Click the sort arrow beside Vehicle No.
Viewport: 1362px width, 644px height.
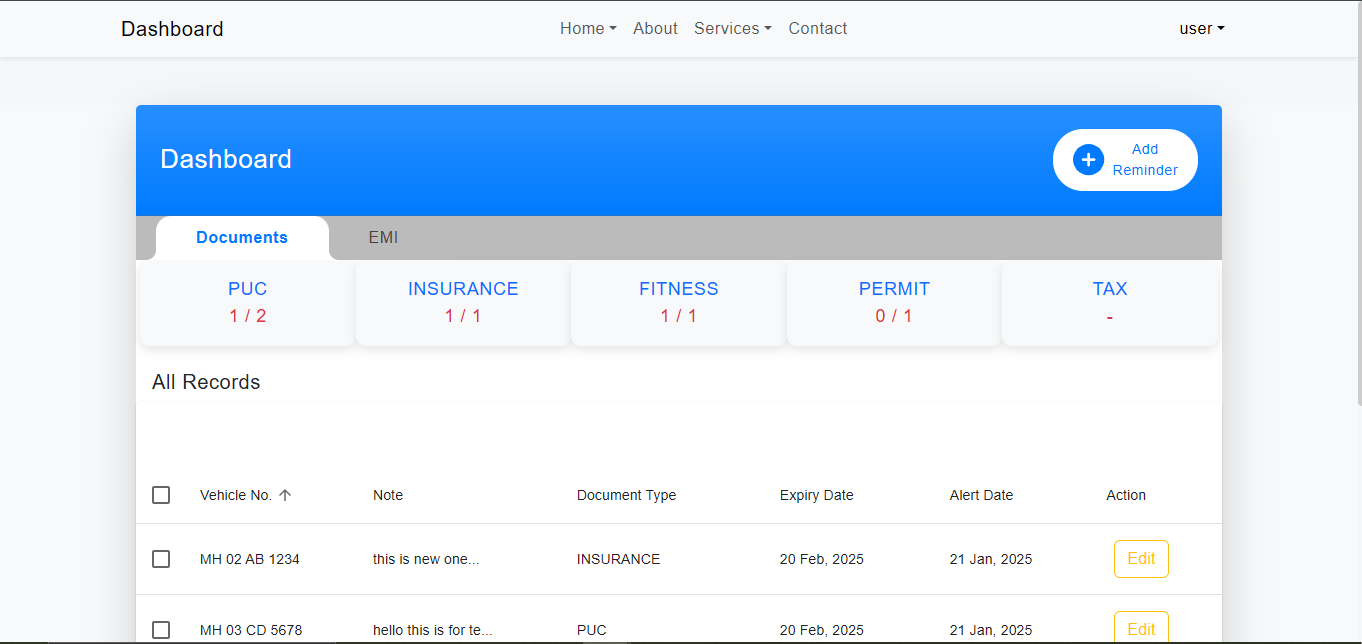[x=285, y=495]
